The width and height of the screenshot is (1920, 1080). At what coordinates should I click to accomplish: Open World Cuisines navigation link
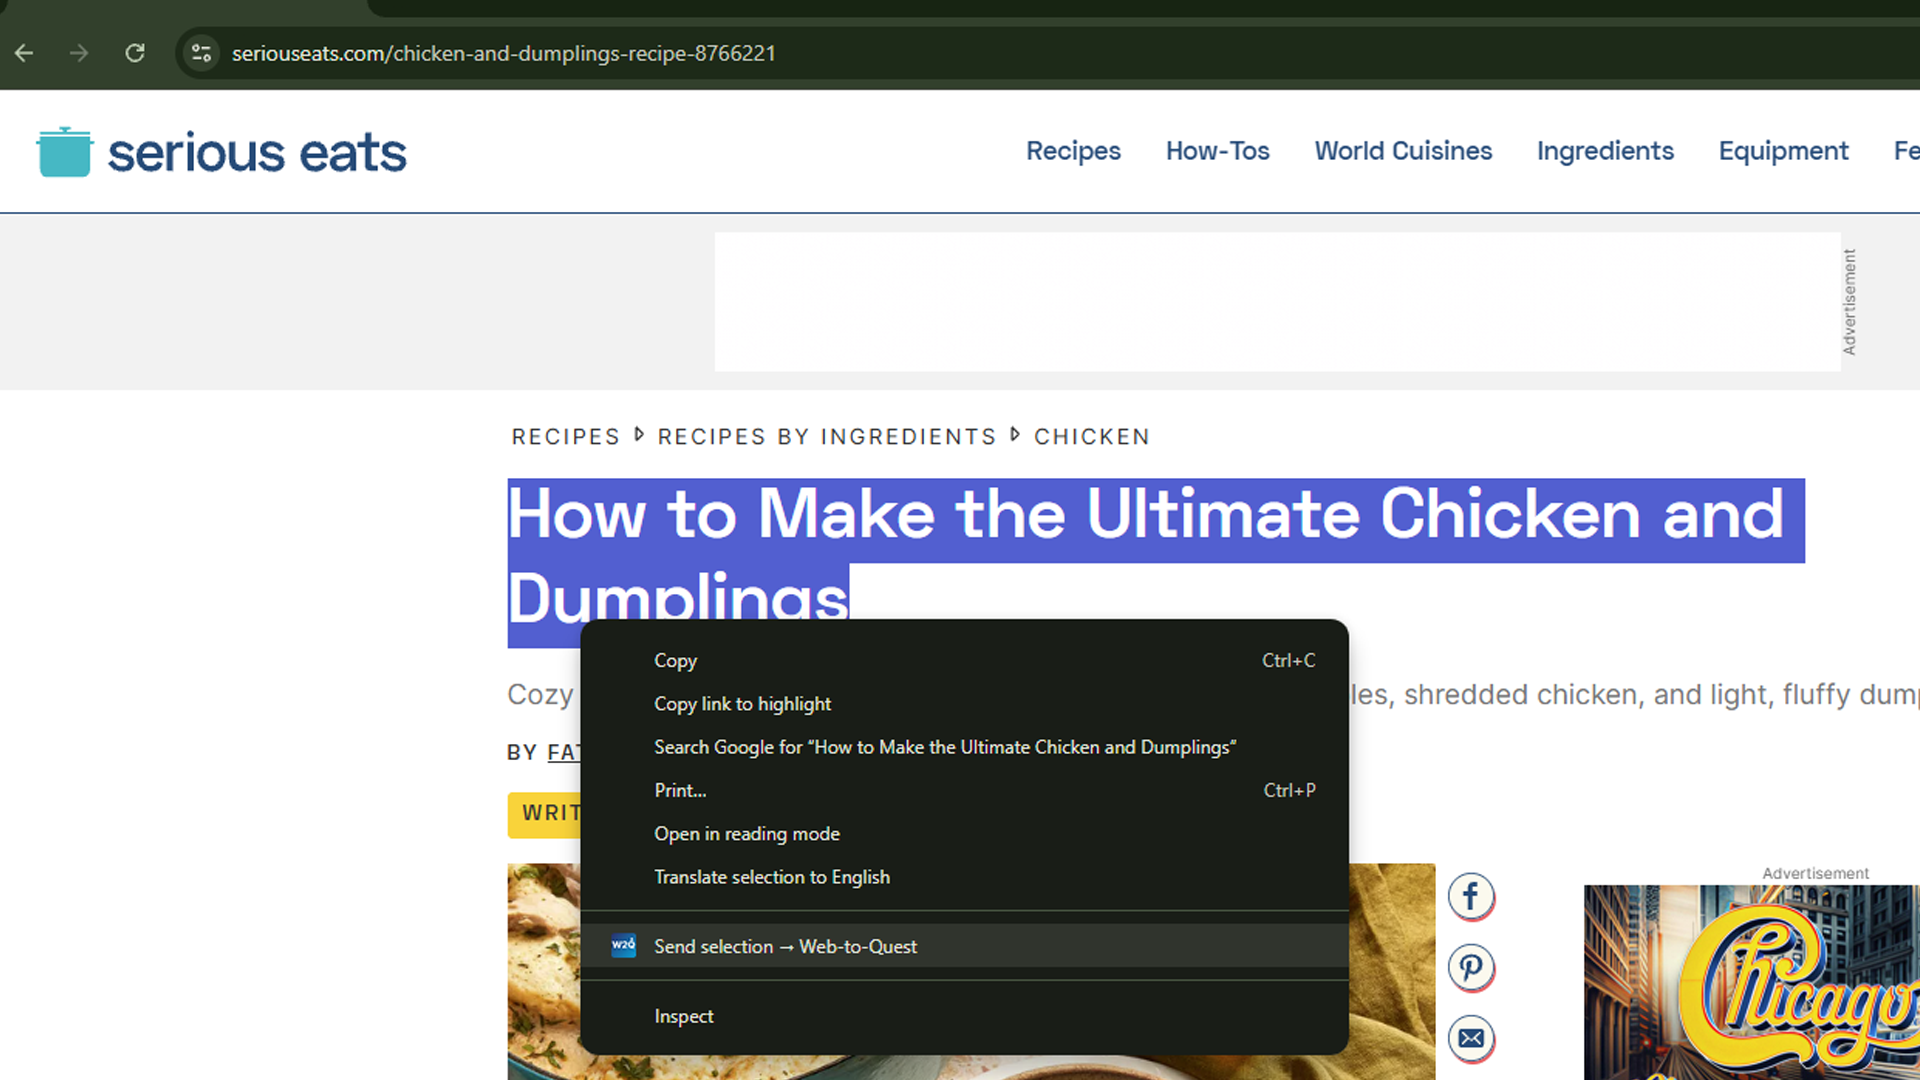(x=1402, y=151)
